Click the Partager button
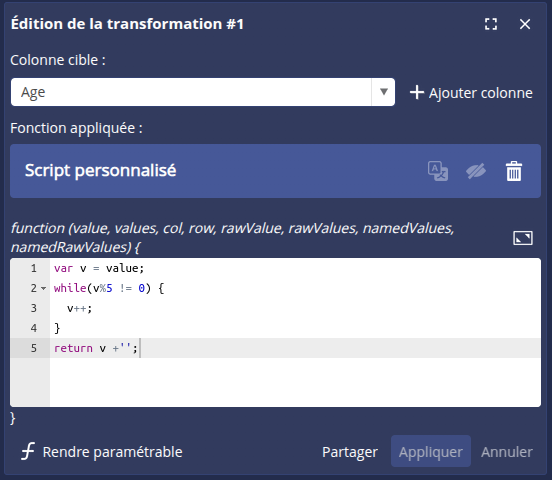The image size is (552, 480). point(350,452)
